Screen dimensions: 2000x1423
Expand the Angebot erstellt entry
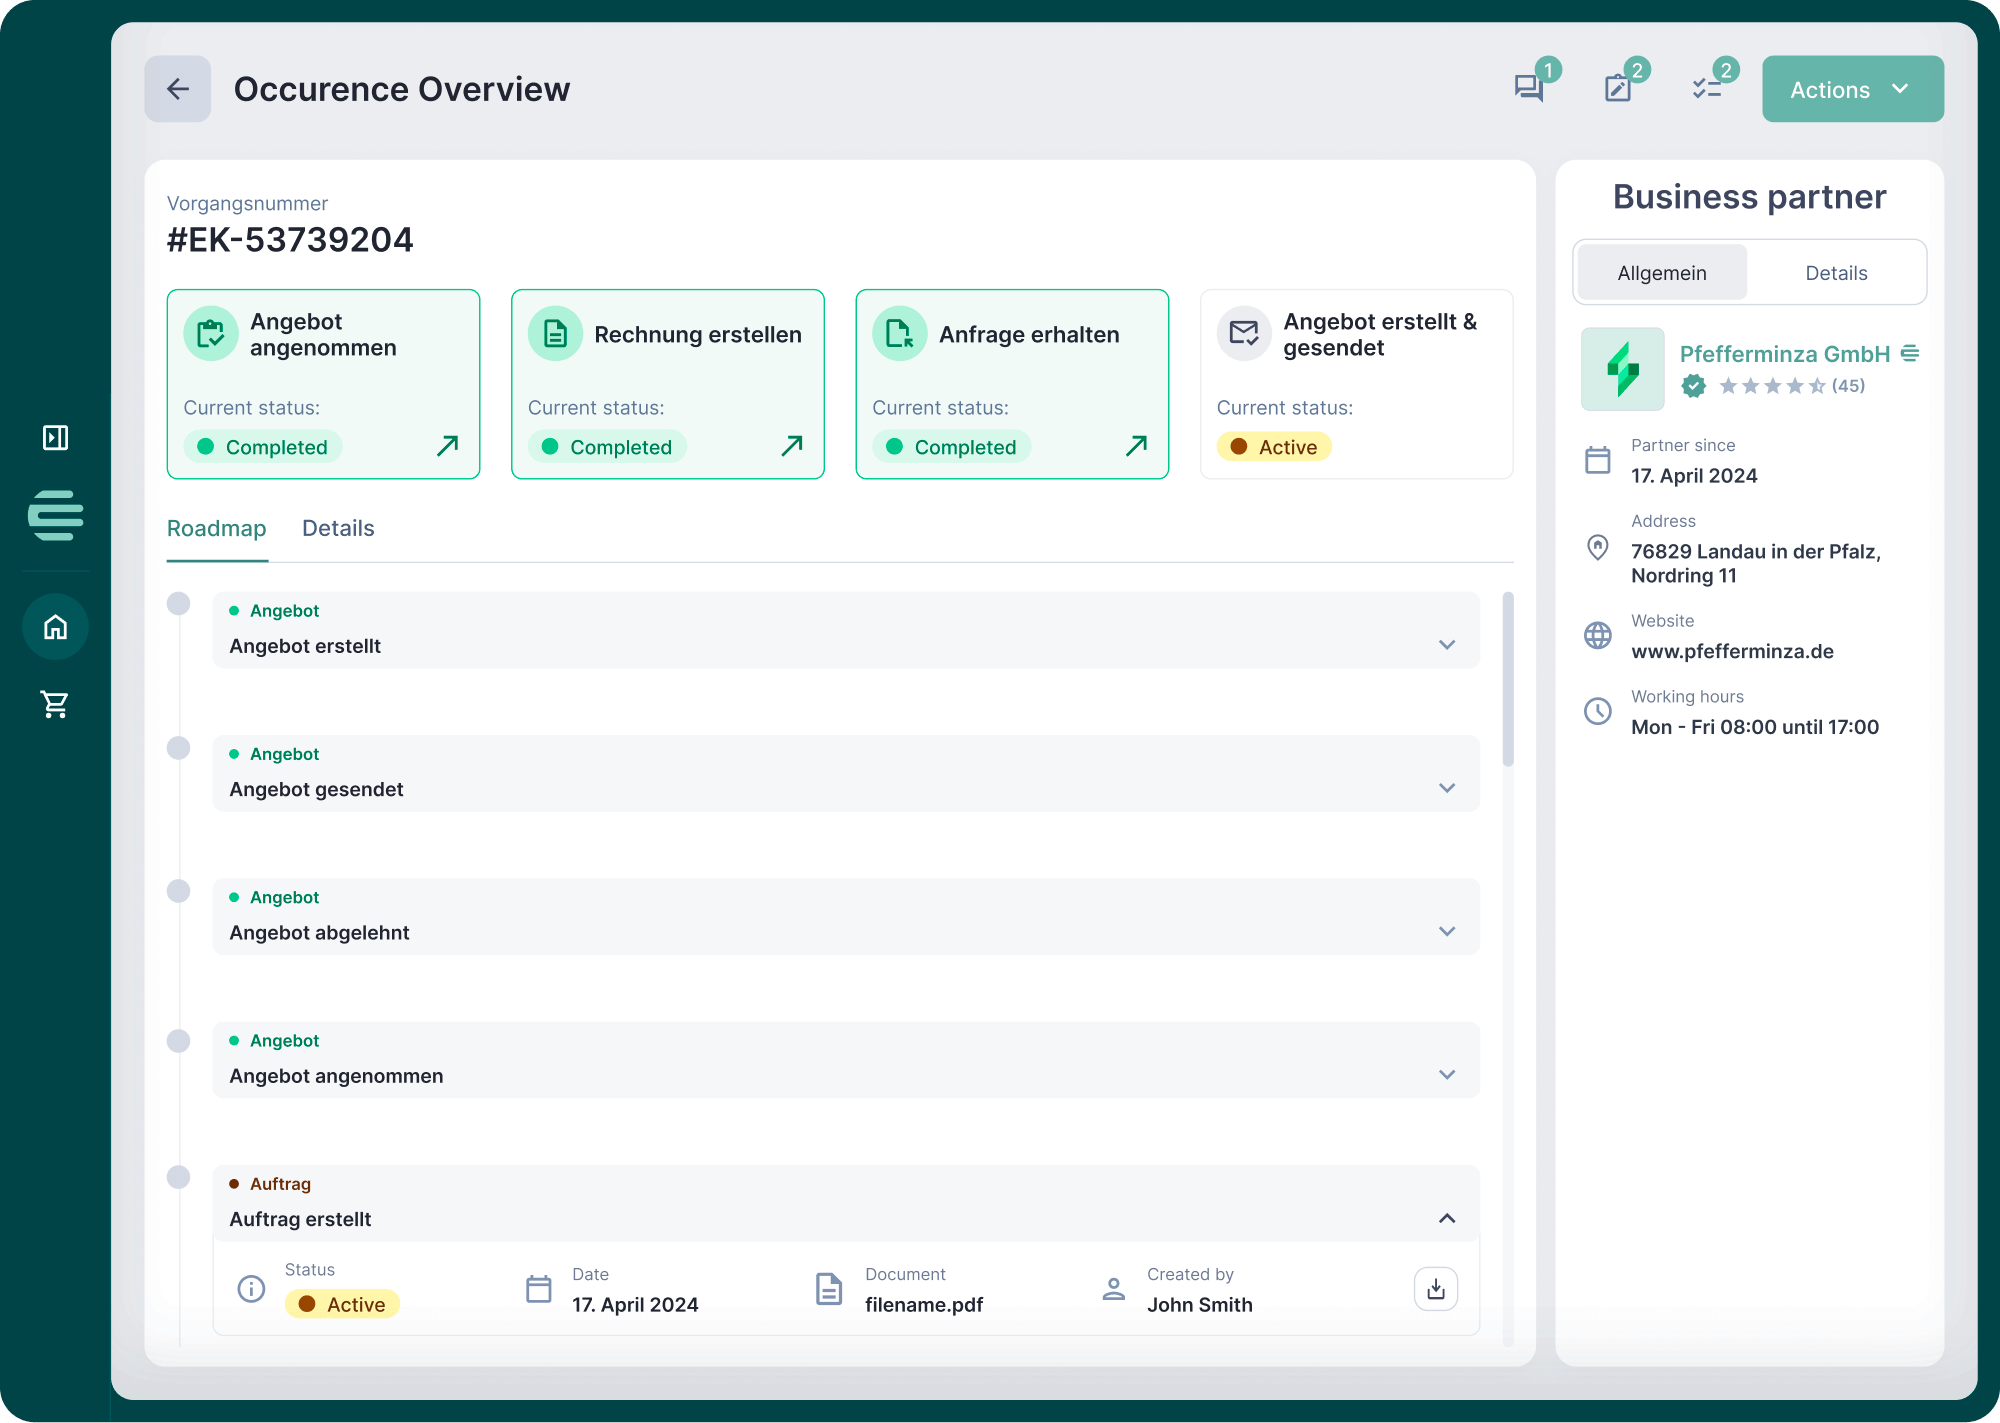1446,645
